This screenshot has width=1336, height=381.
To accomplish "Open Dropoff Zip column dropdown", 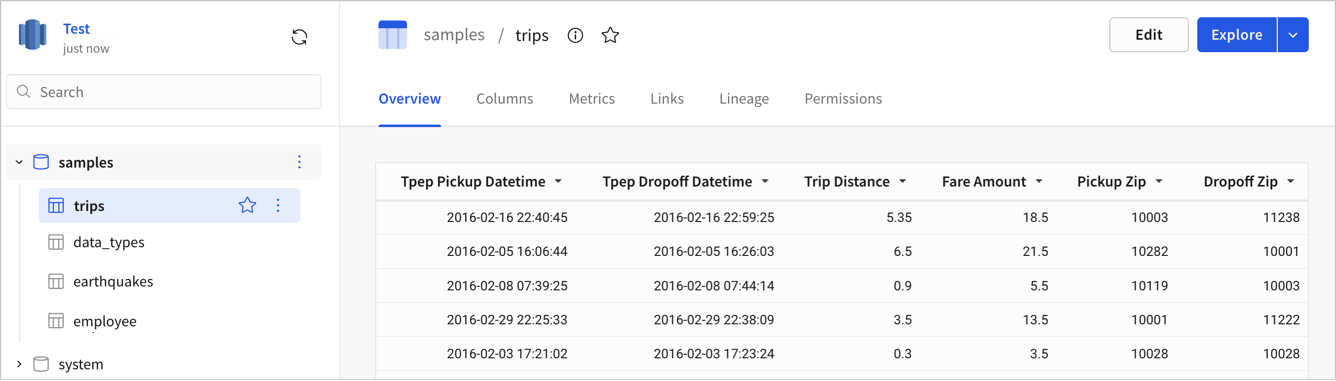I will [1291, 182].
